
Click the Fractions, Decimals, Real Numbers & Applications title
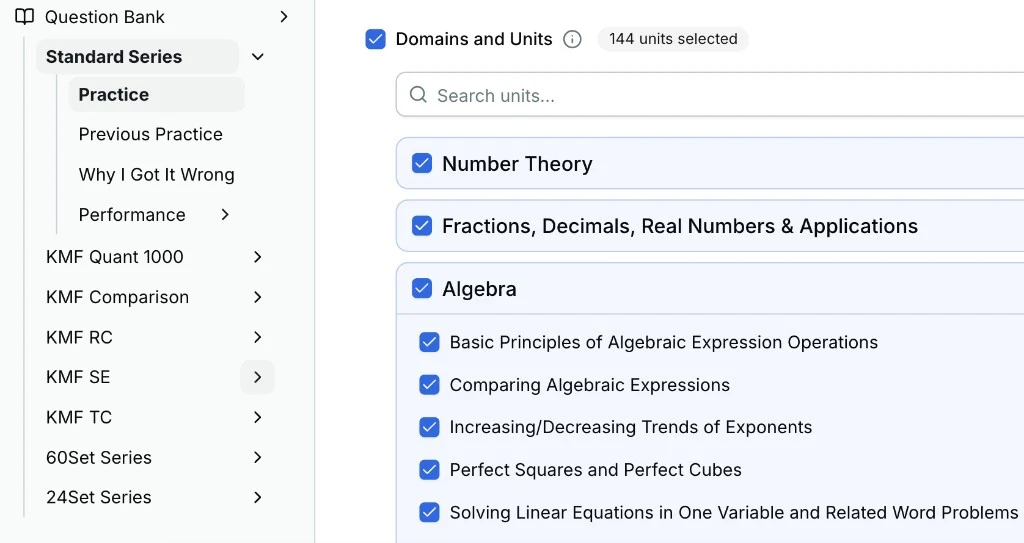pos(680,226)
